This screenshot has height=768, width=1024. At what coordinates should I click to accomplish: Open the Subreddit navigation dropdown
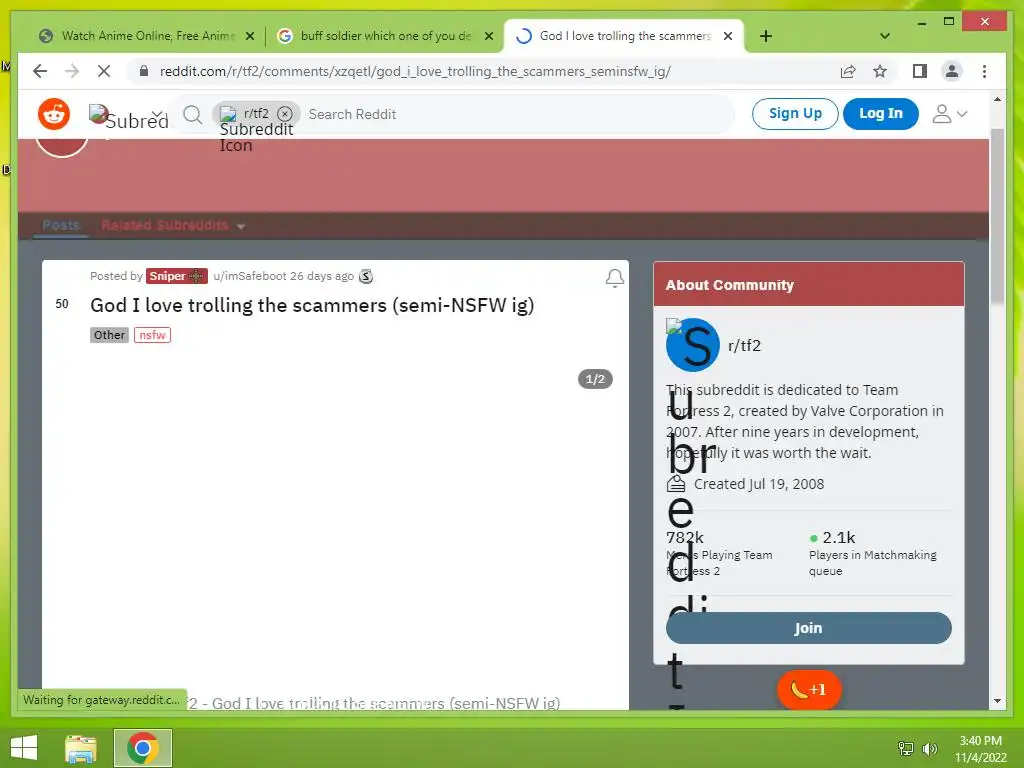tap(129, 116)
